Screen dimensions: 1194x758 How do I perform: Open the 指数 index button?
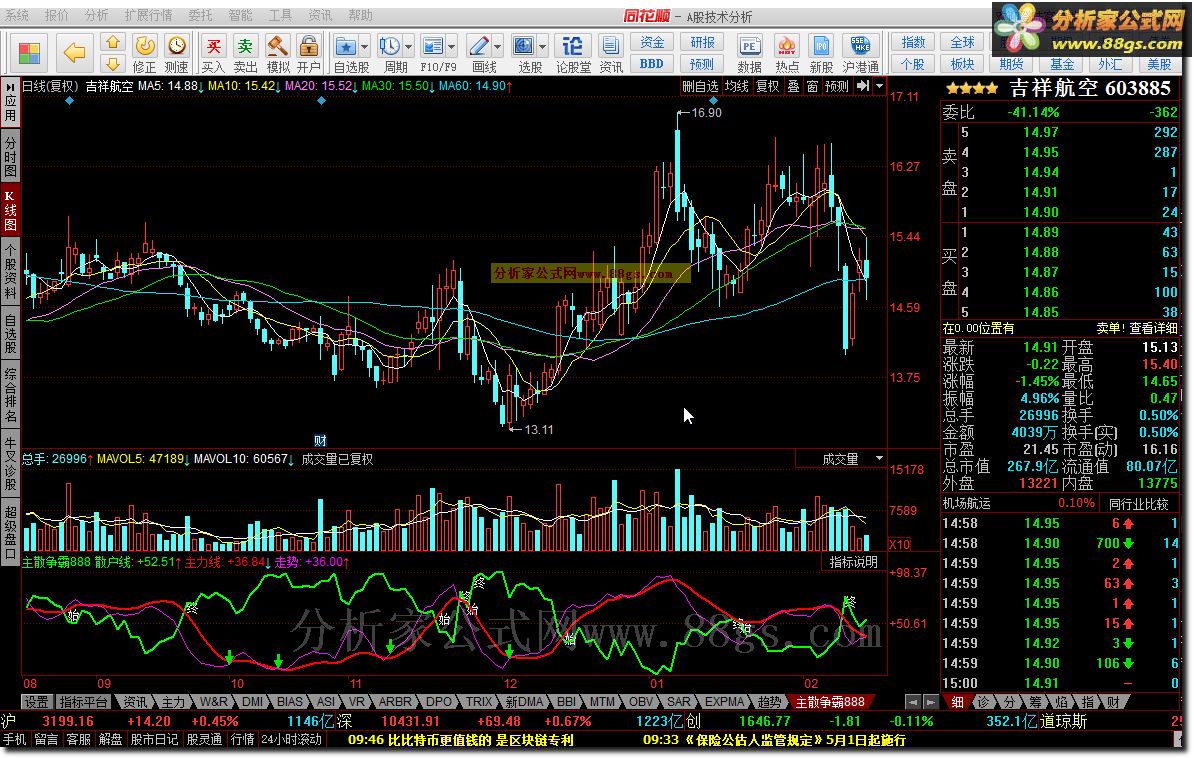(x=913, y=43)
